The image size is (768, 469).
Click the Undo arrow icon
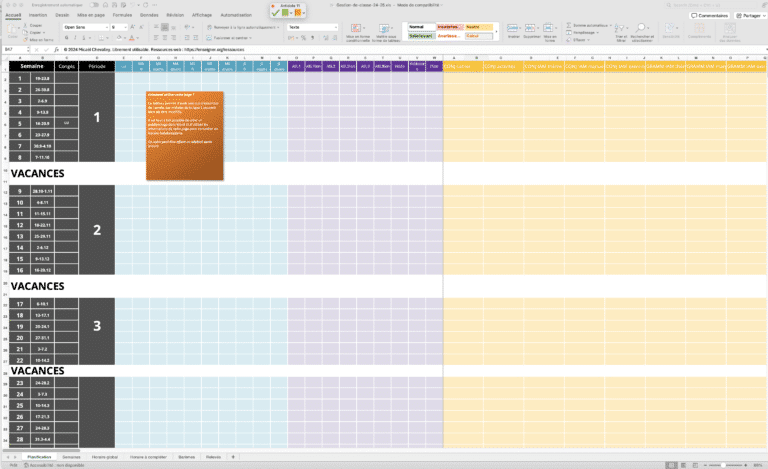click(x=132, y=5)
